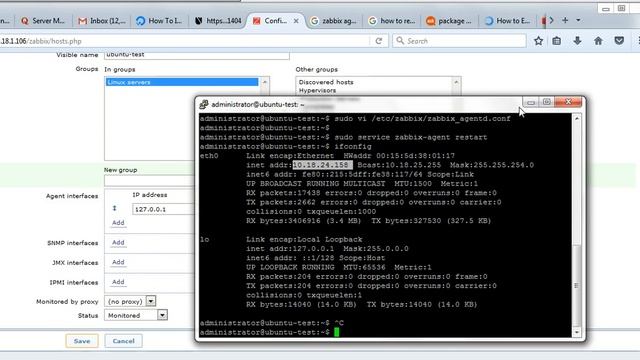Select Hypervisors in Other groups
The image size is (640, 360).
point(317,90)
